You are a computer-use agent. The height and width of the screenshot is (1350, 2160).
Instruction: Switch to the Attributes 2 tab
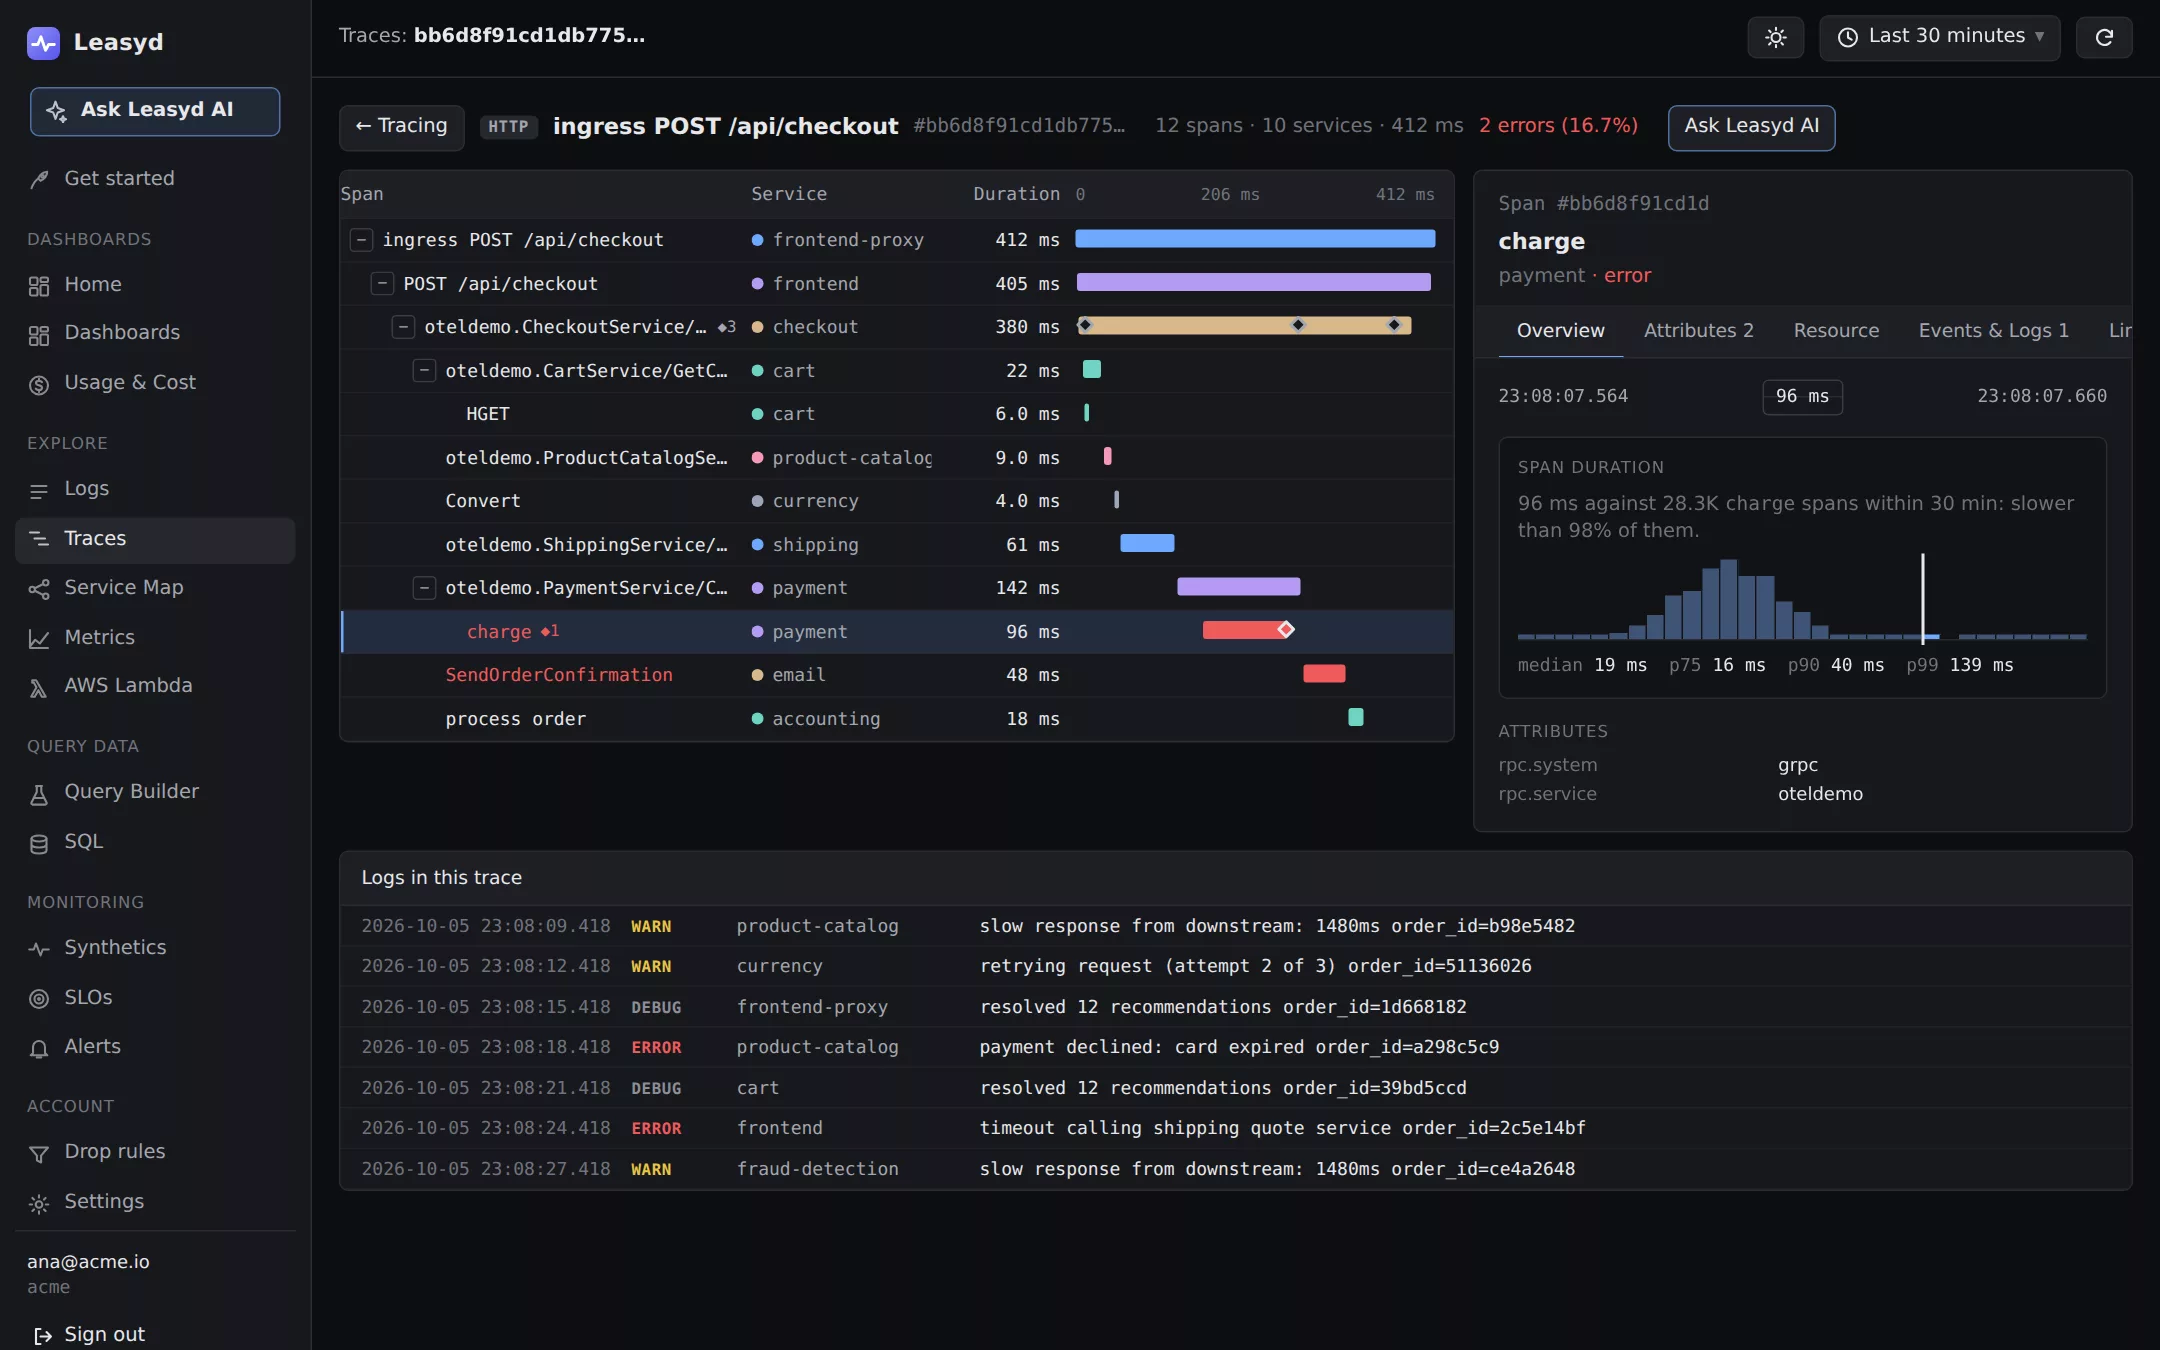point(1698,331)
